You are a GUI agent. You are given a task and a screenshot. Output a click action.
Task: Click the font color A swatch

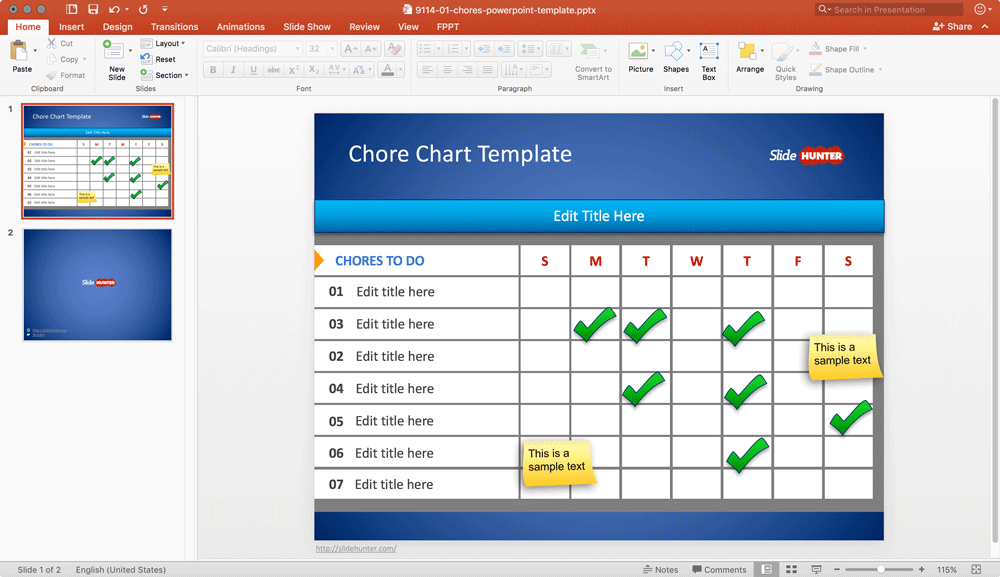(387, 69)
